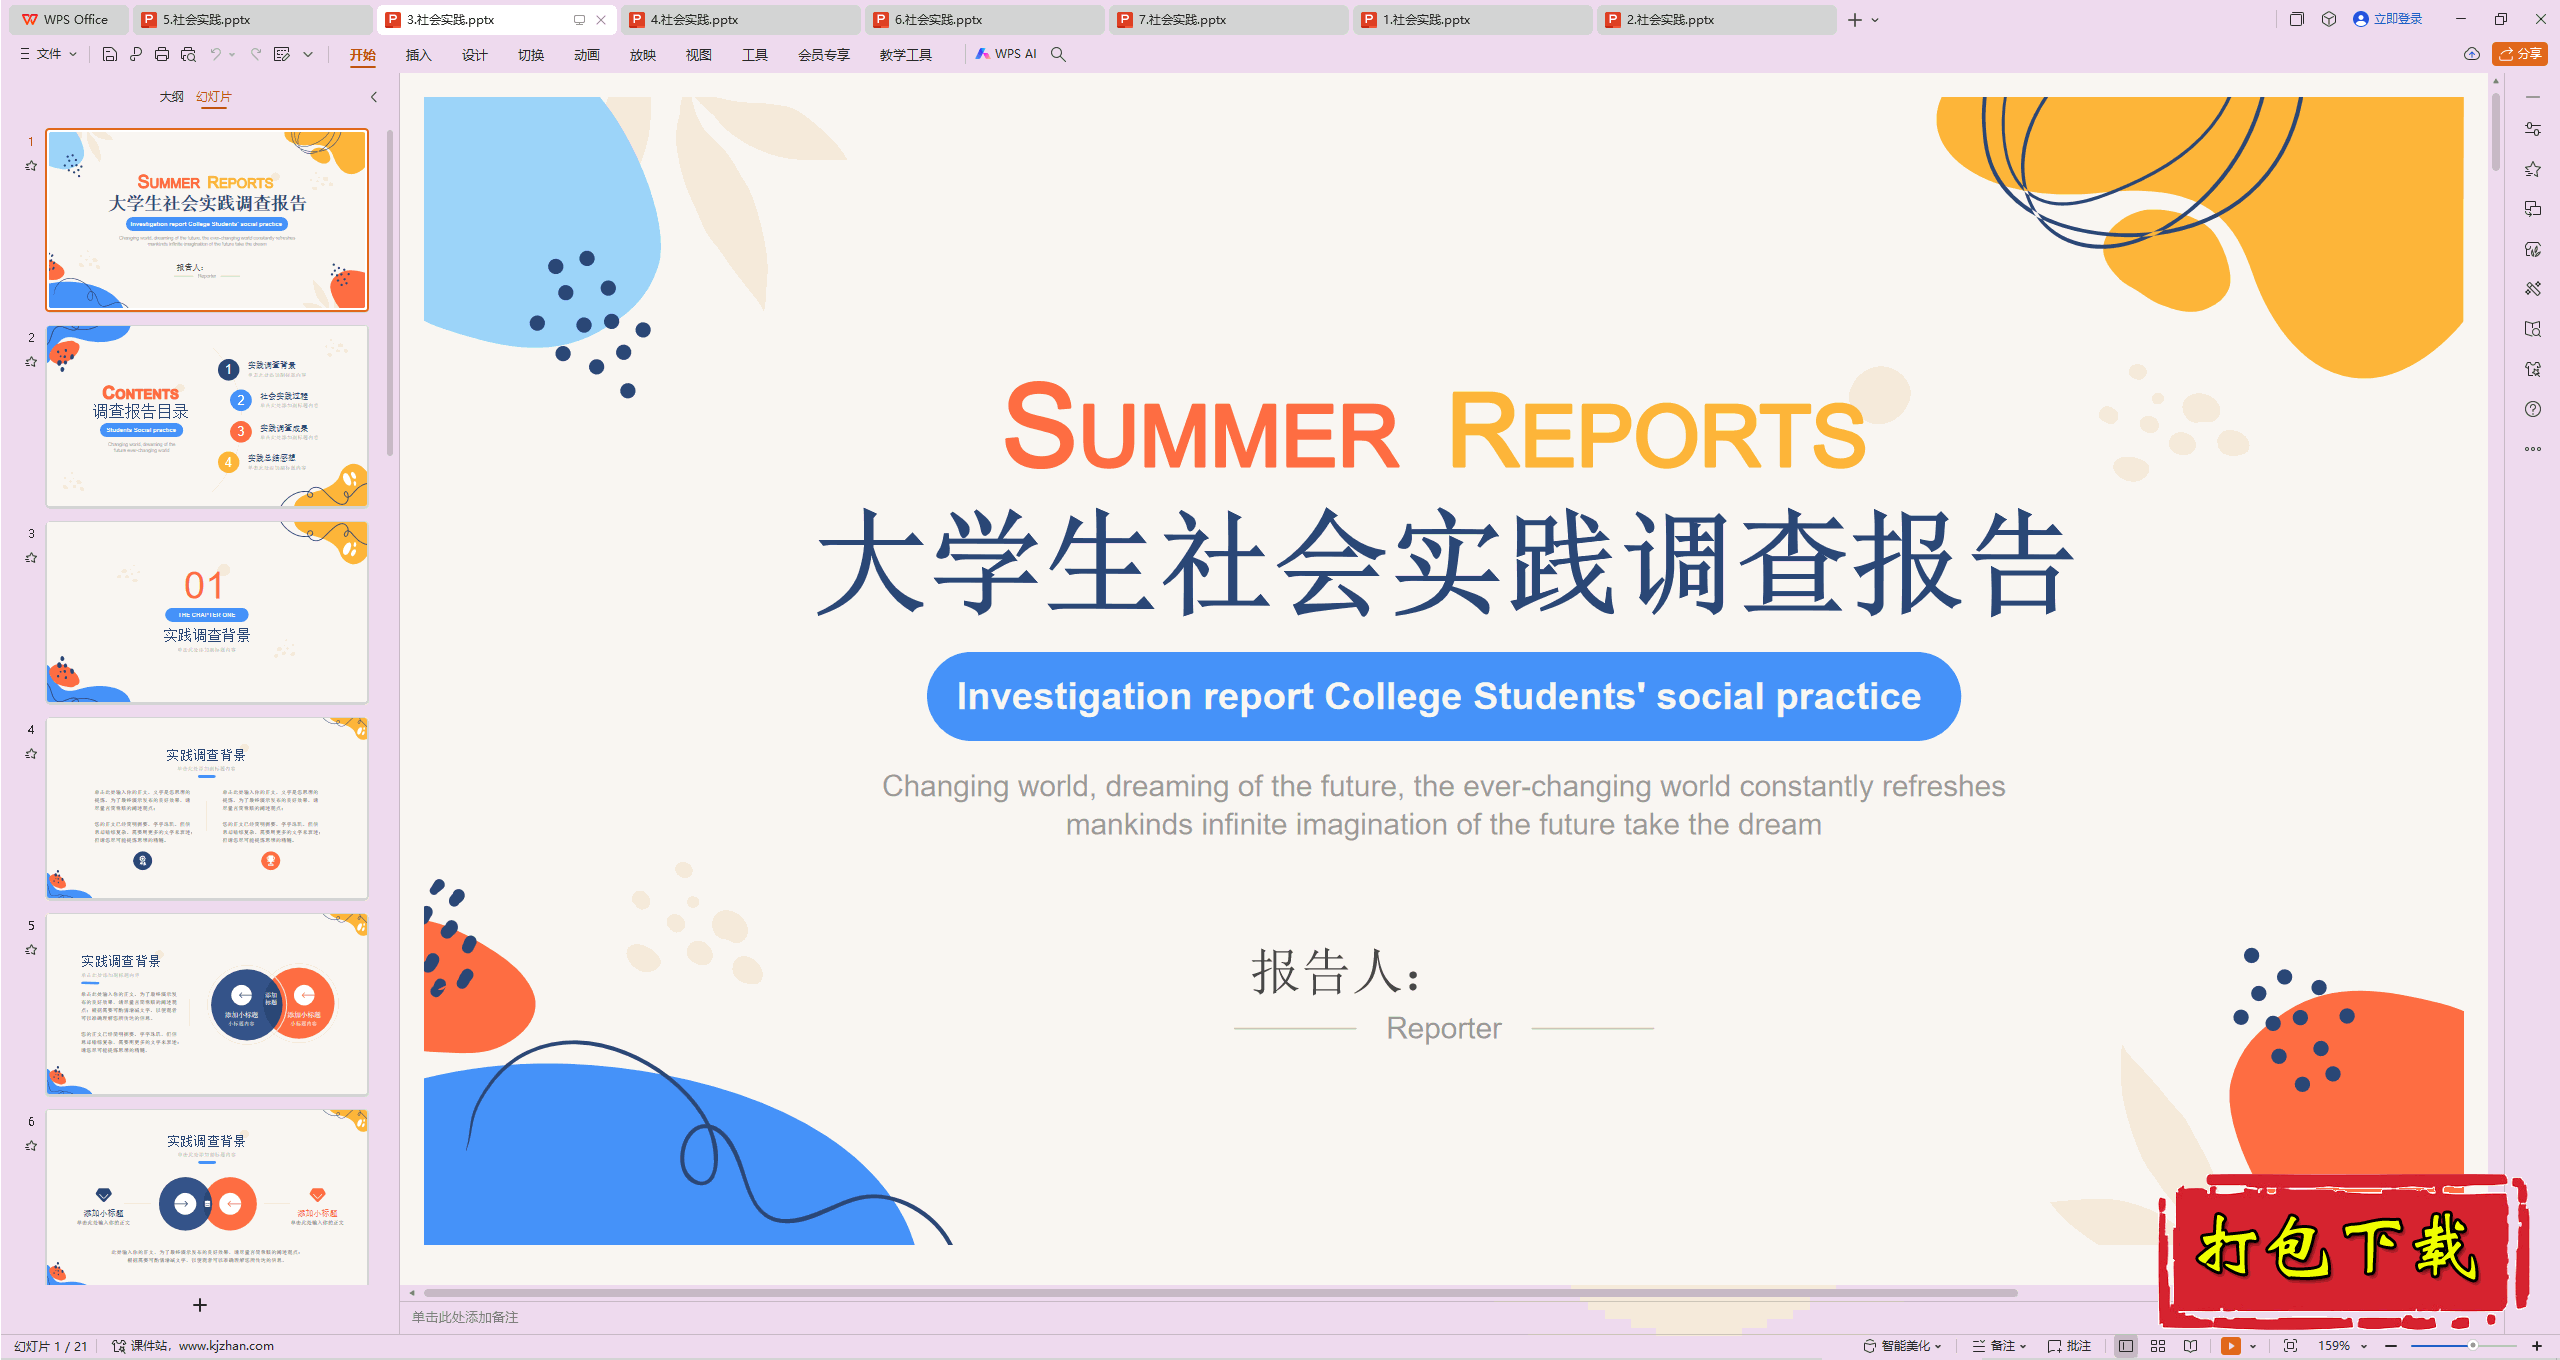2560x1360 pixels.
Task: Select slide 2 contents thumbnail
Action: click(x=207, y=416)
